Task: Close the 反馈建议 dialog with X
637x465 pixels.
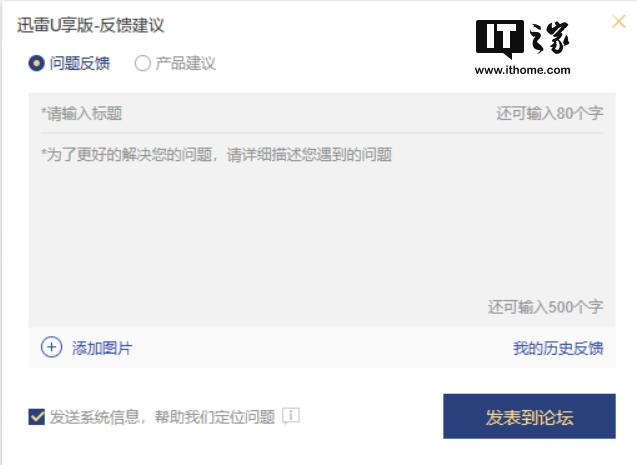Action: 619,22
